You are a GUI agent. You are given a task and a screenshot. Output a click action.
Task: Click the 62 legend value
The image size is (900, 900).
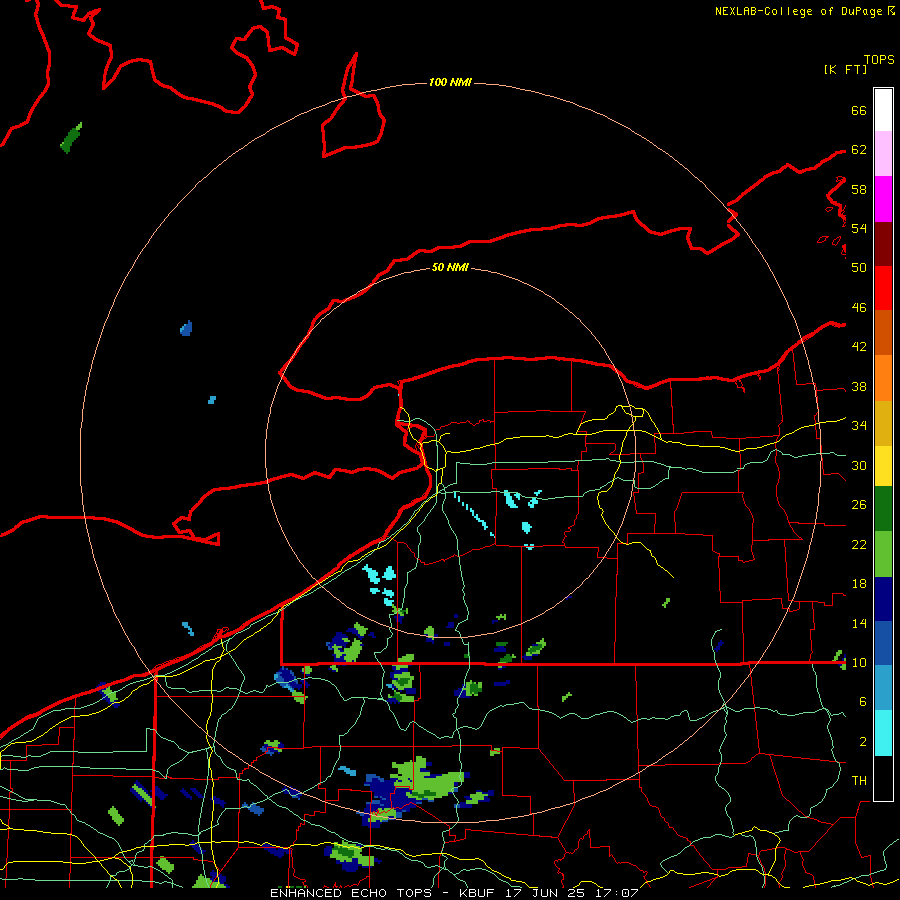859,150
